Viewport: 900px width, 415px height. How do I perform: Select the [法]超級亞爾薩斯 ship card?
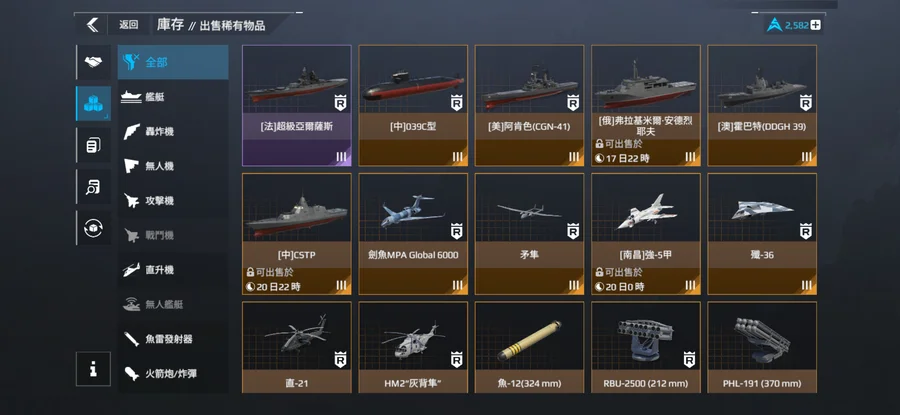point(297,106)
